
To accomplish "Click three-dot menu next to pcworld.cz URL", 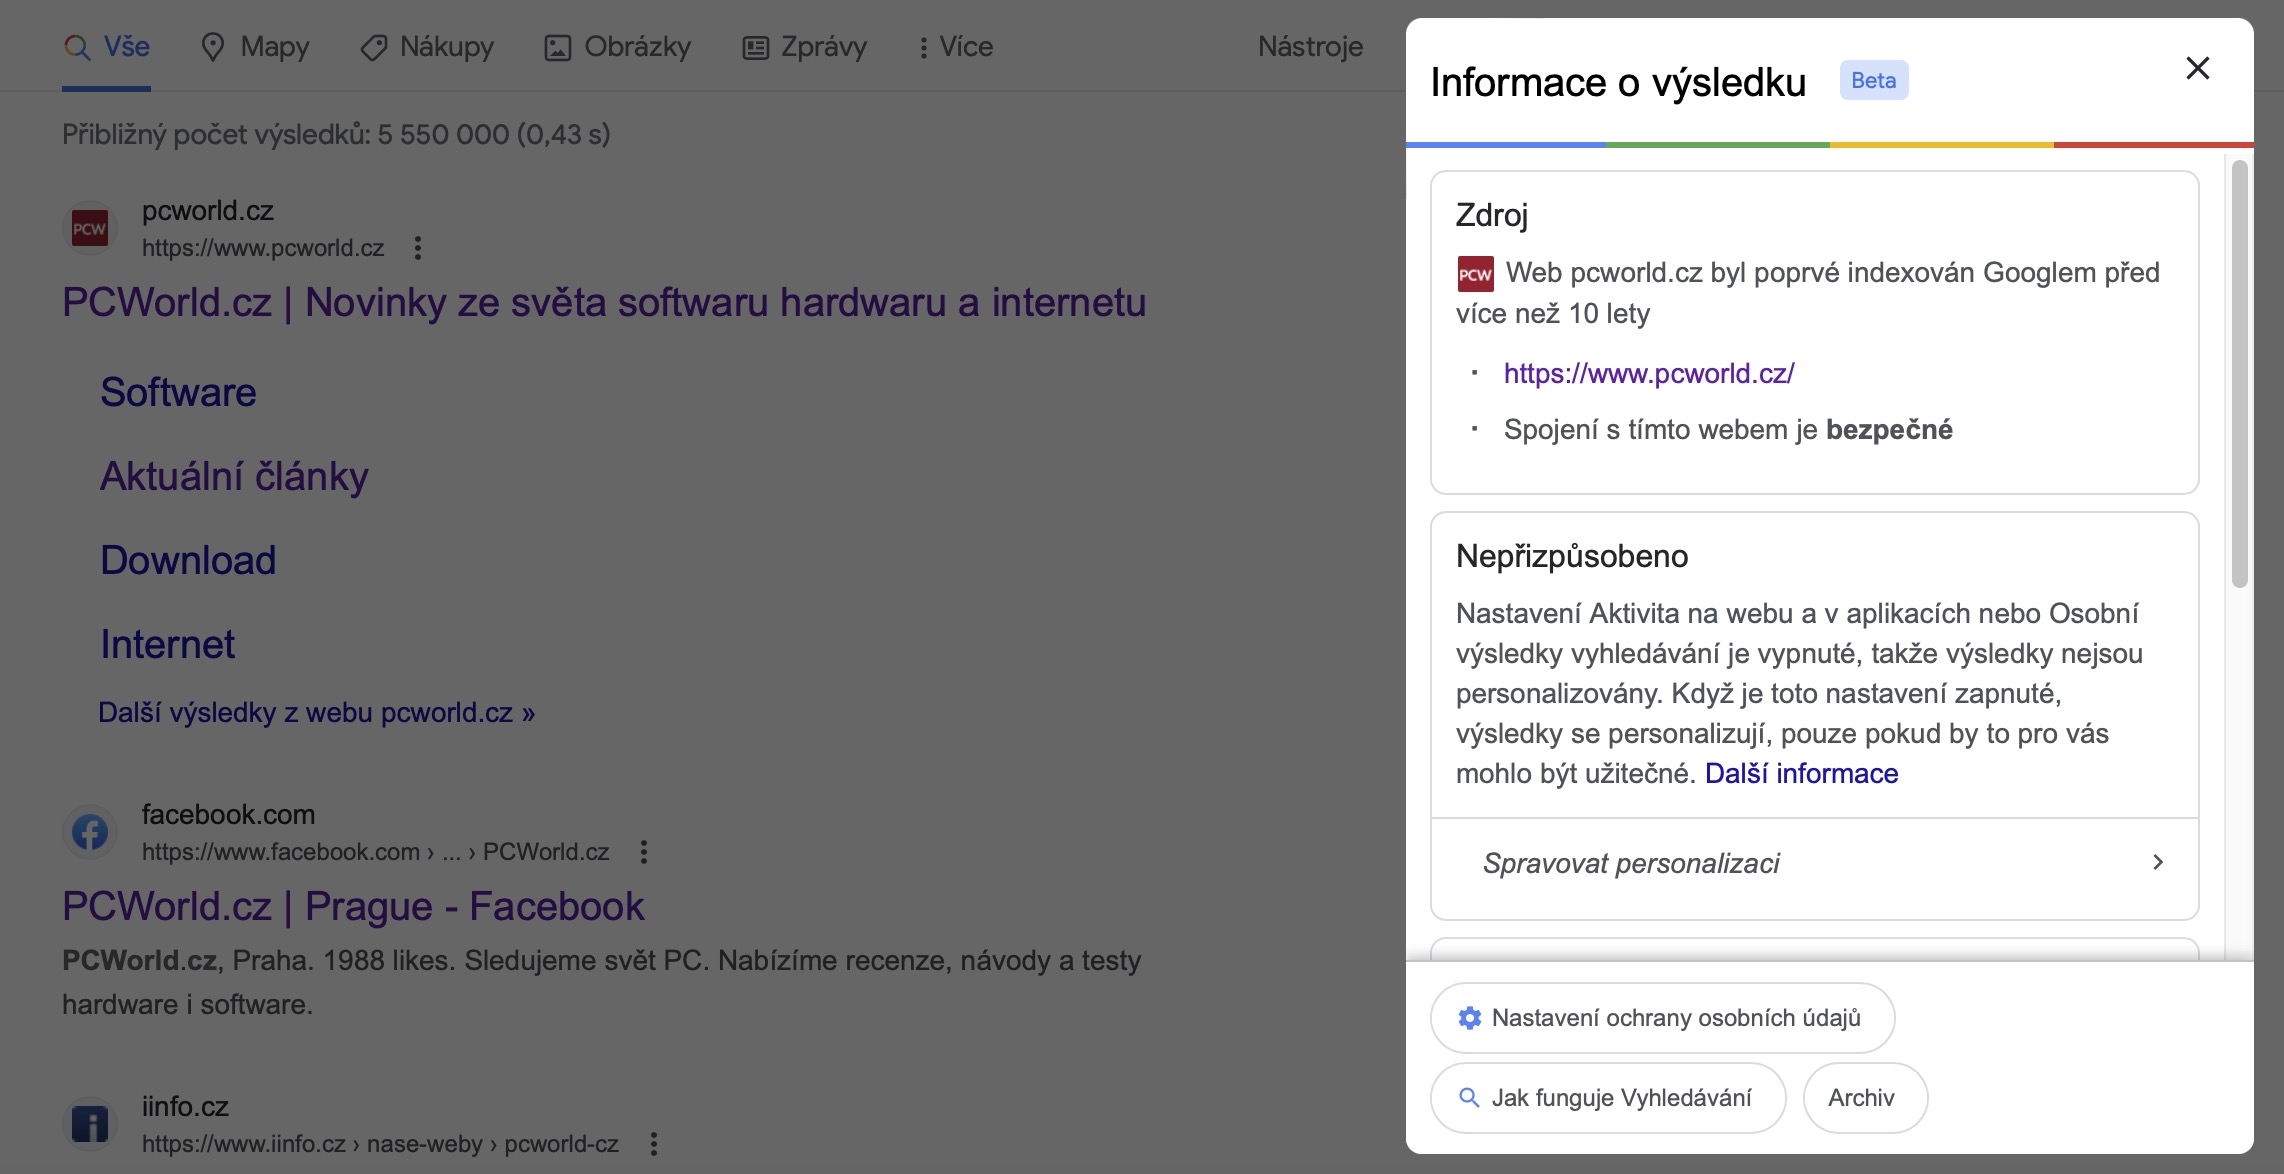I will (418, 248).
